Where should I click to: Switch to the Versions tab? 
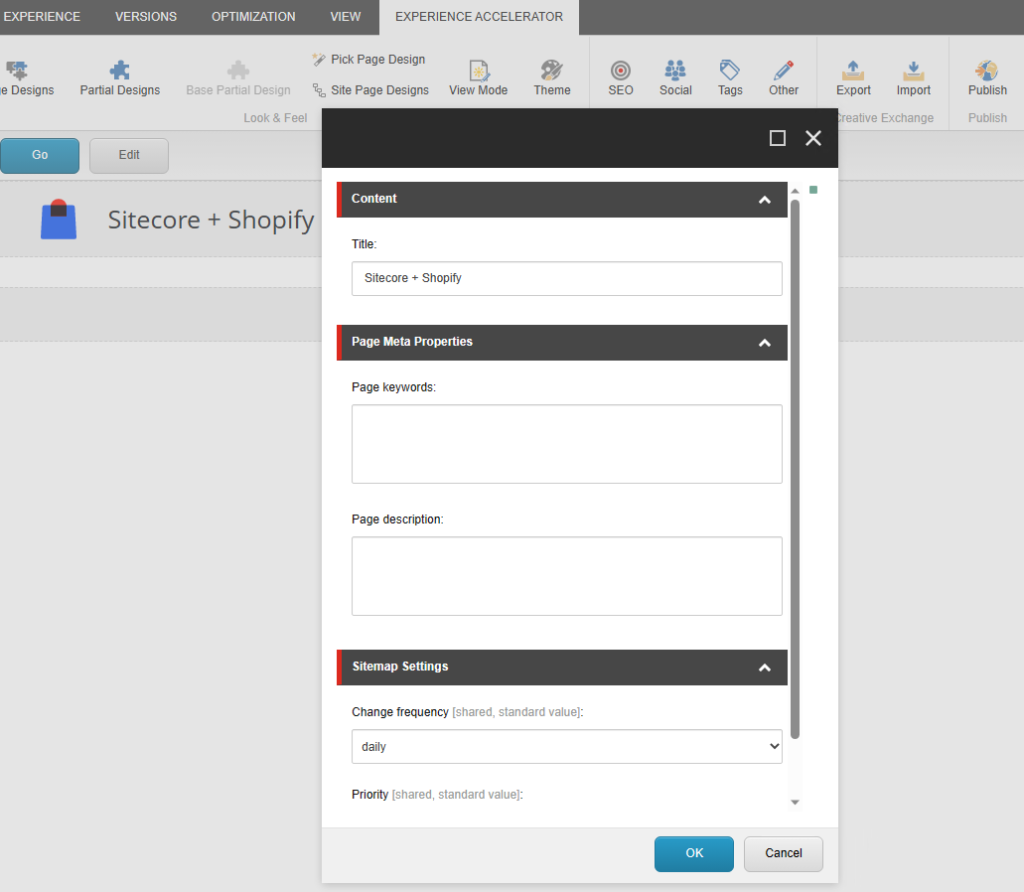(146, 17)
